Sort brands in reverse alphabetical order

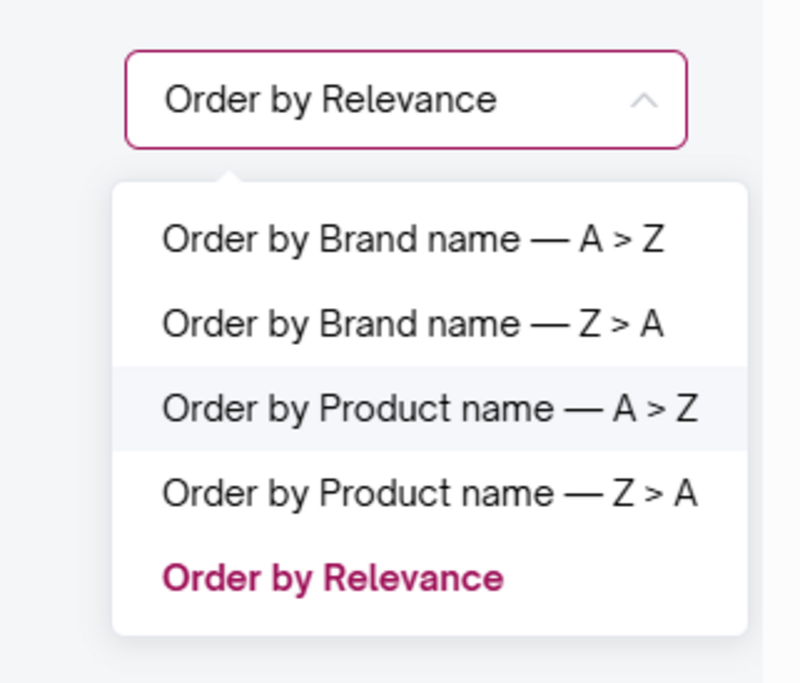(412, 324)
